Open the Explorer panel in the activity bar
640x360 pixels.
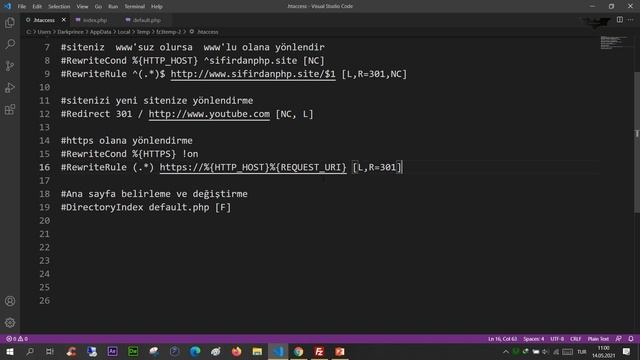pyautogui.click(x=10, y=22)
